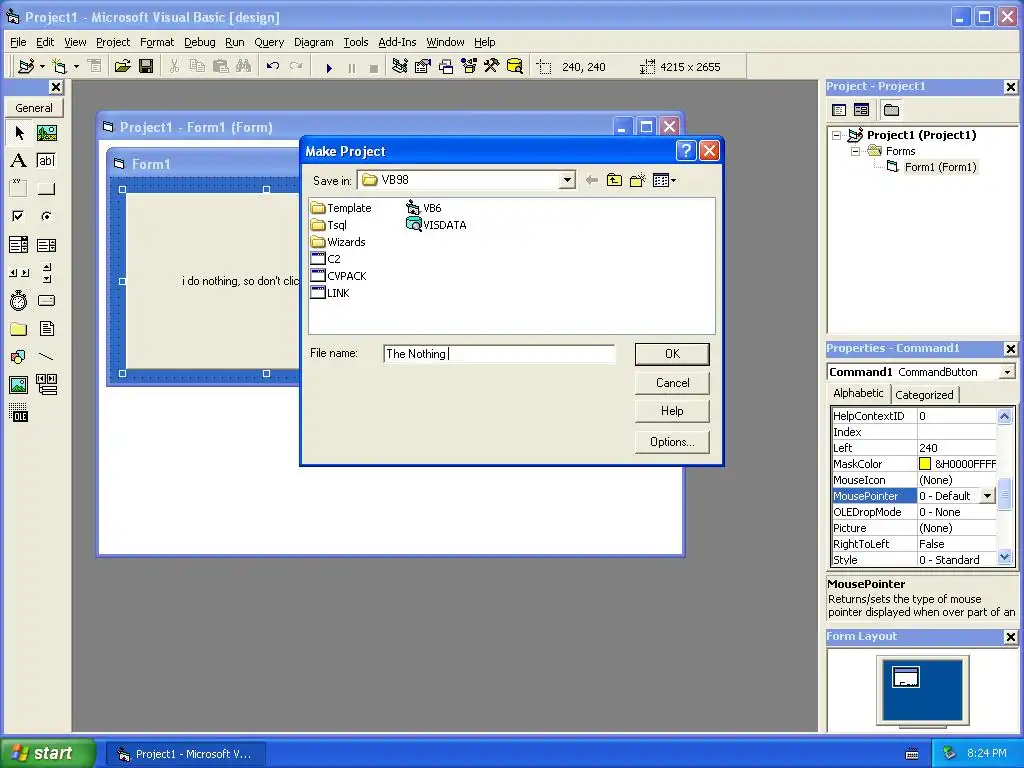Screen dimensions: 1024x768
Task: Click Cancel in Make Project dialog
Action: pyautogui.click(x=672, y=383)
